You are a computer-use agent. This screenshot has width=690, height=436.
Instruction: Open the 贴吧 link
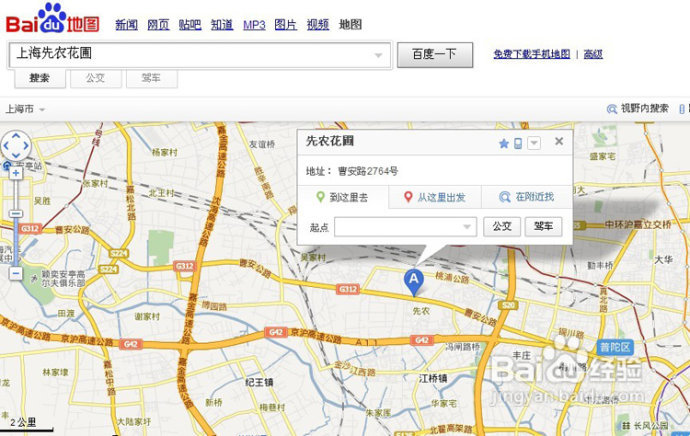[x=190, y=25]
